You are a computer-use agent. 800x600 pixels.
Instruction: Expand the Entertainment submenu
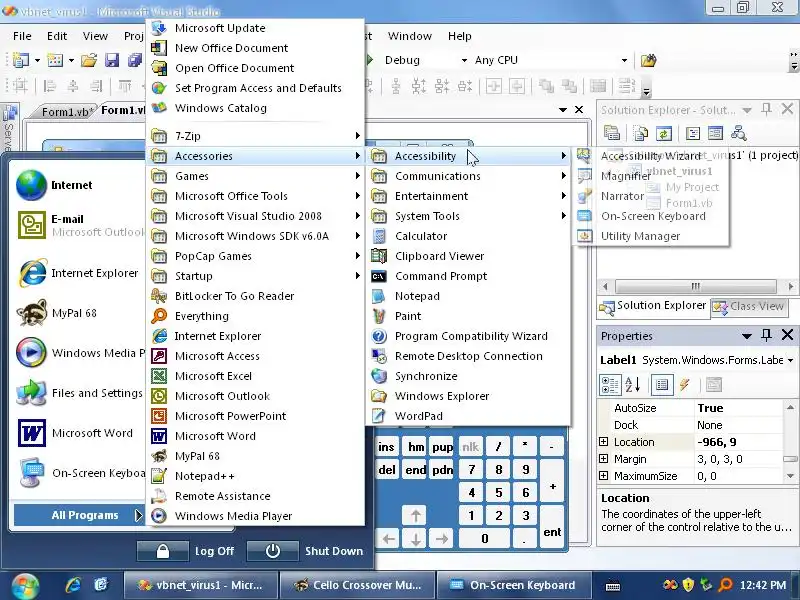[x=468, y=196]
